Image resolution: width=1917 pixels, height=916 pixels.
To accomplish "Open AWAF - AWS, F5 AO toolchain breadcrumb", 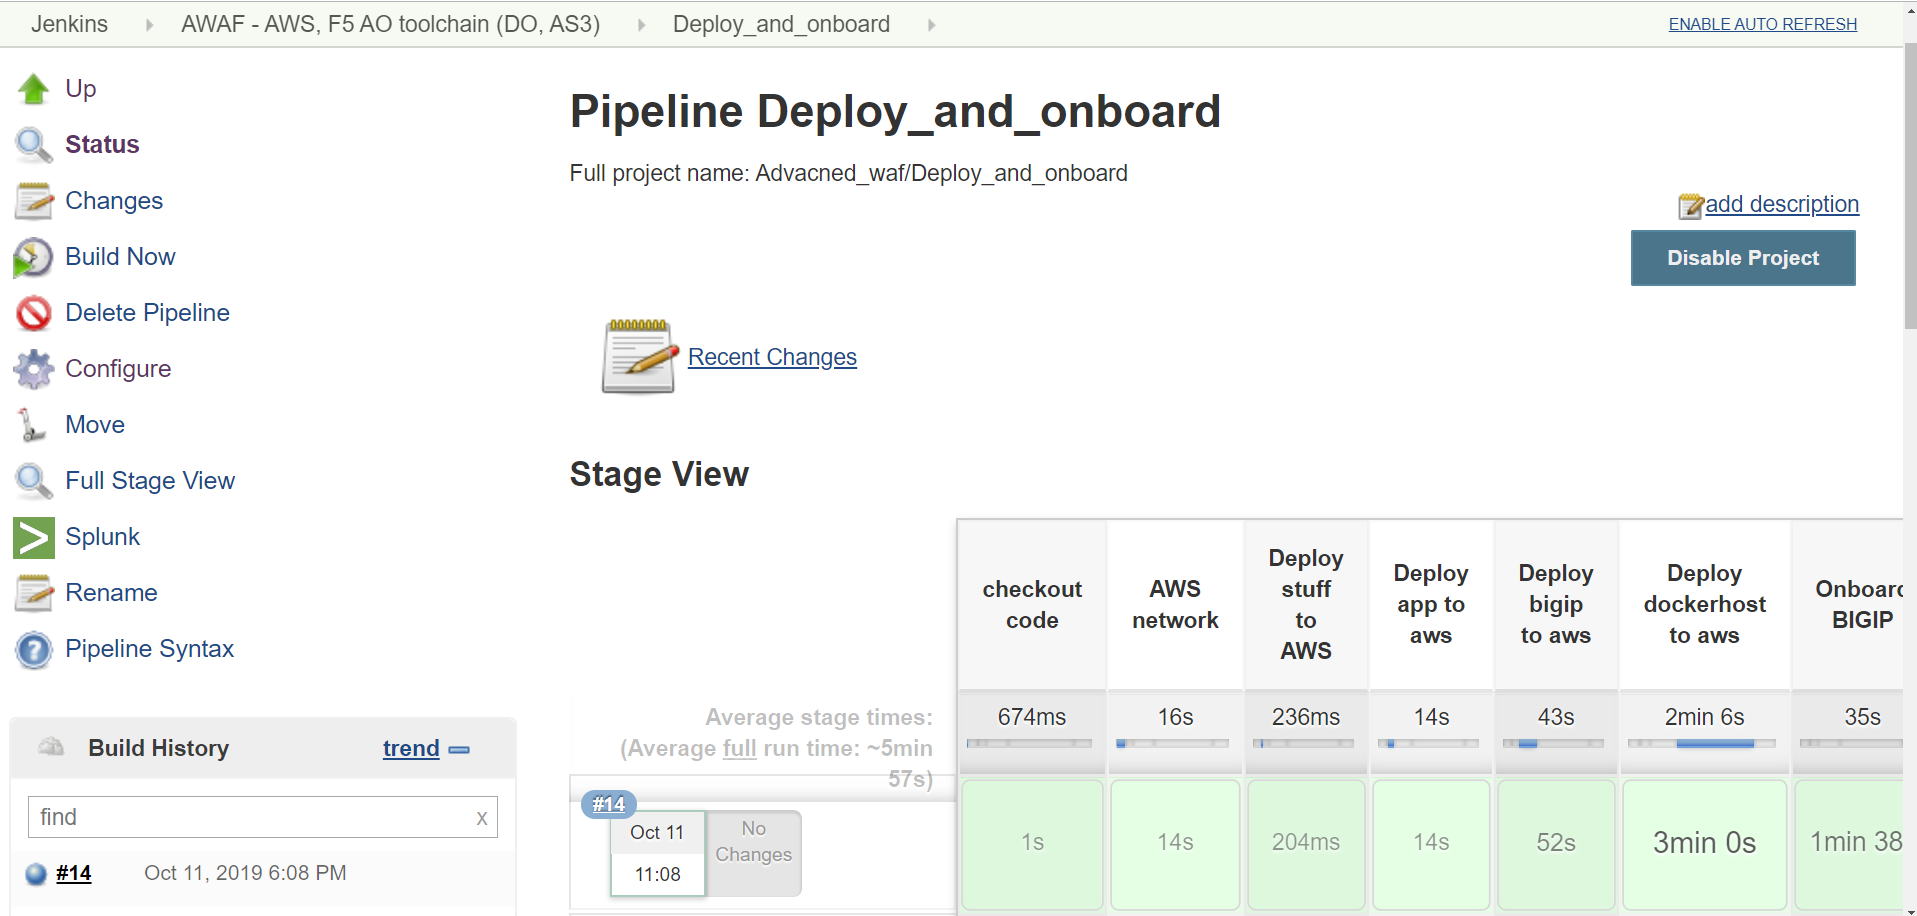I will pos(390,24).
